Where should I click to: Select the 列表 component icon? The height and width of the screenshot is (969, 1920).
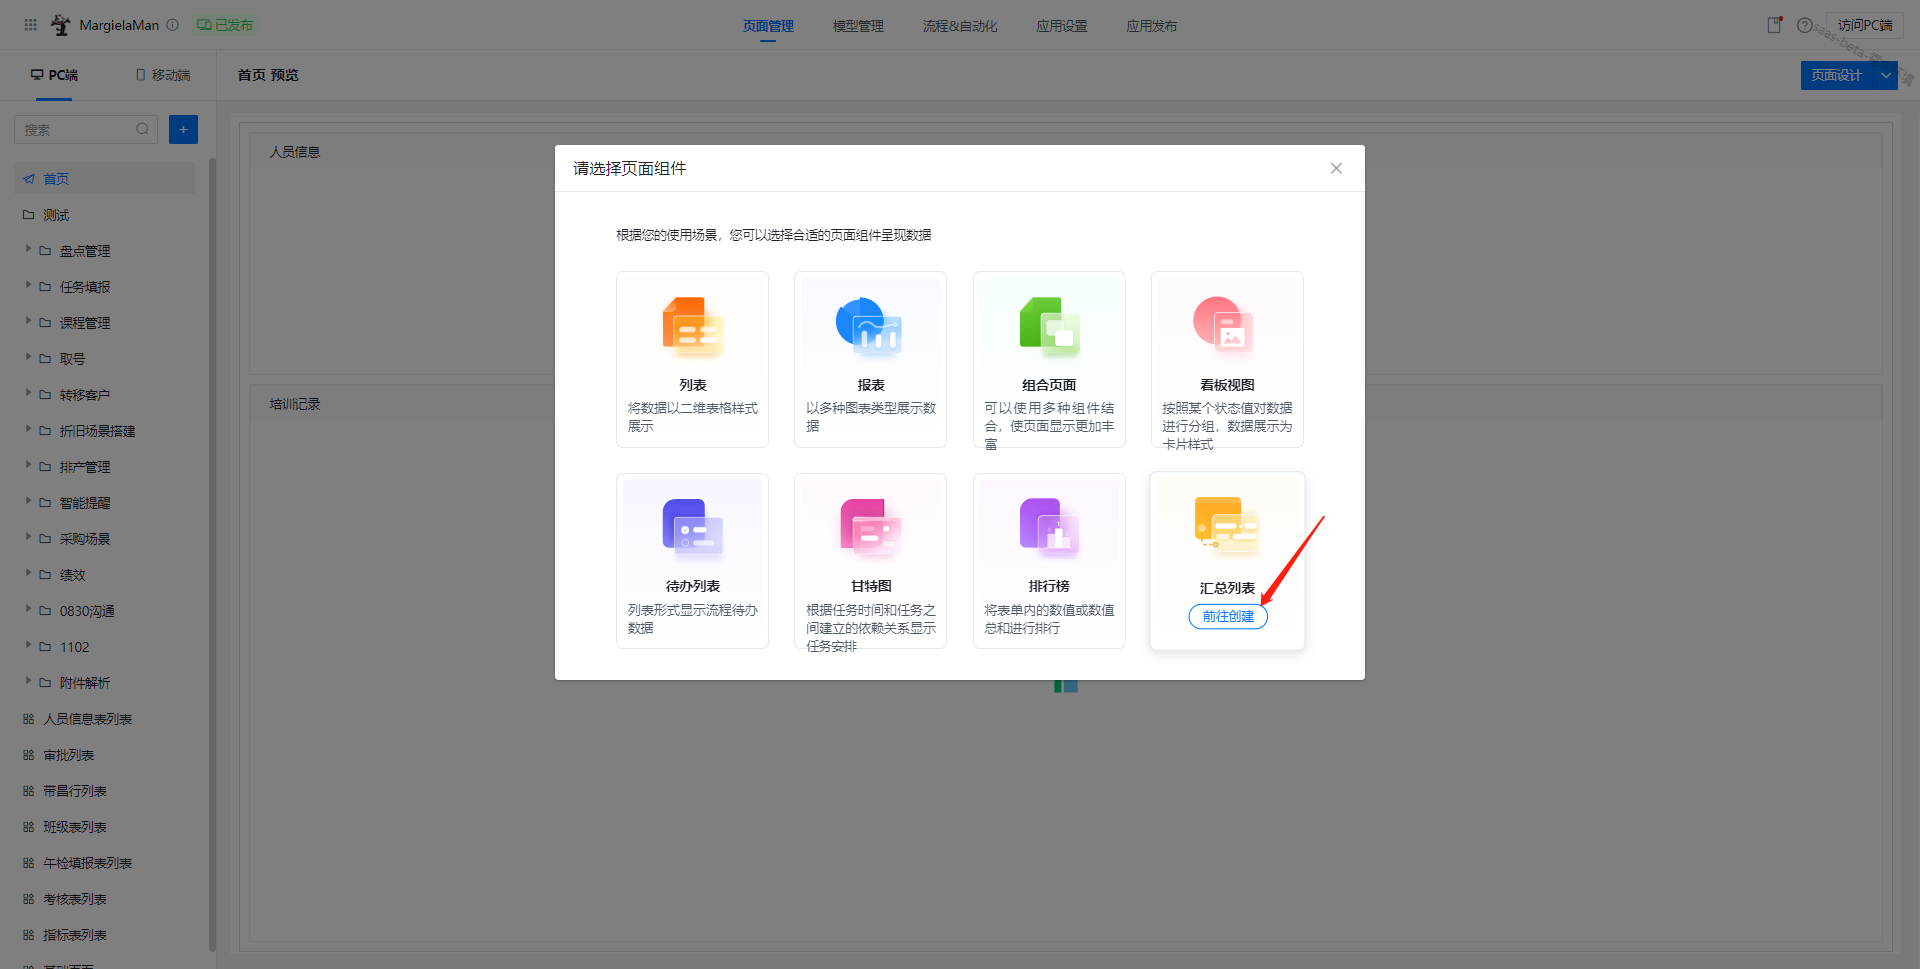point(692,327)
